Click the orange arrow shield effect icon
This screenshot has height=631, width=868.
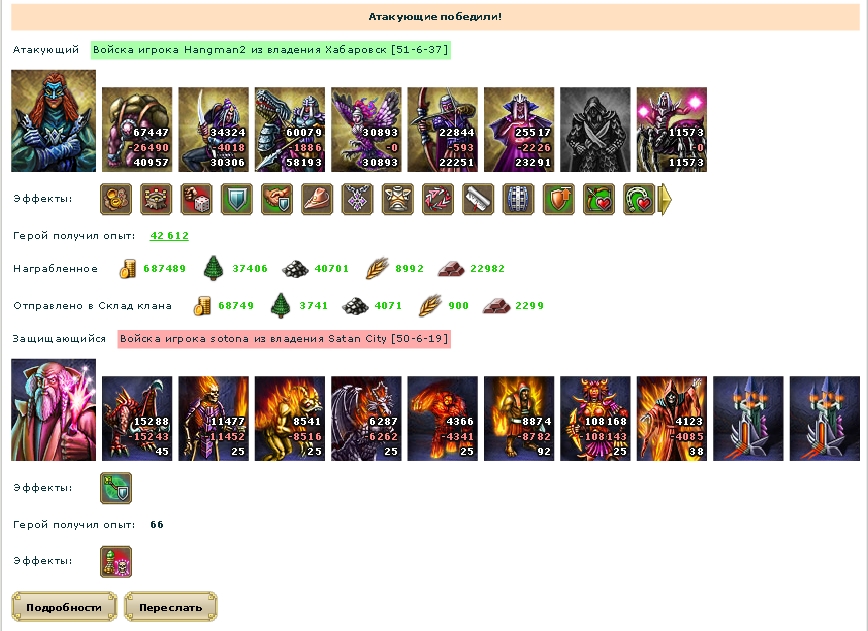click(x=559, y=199)
